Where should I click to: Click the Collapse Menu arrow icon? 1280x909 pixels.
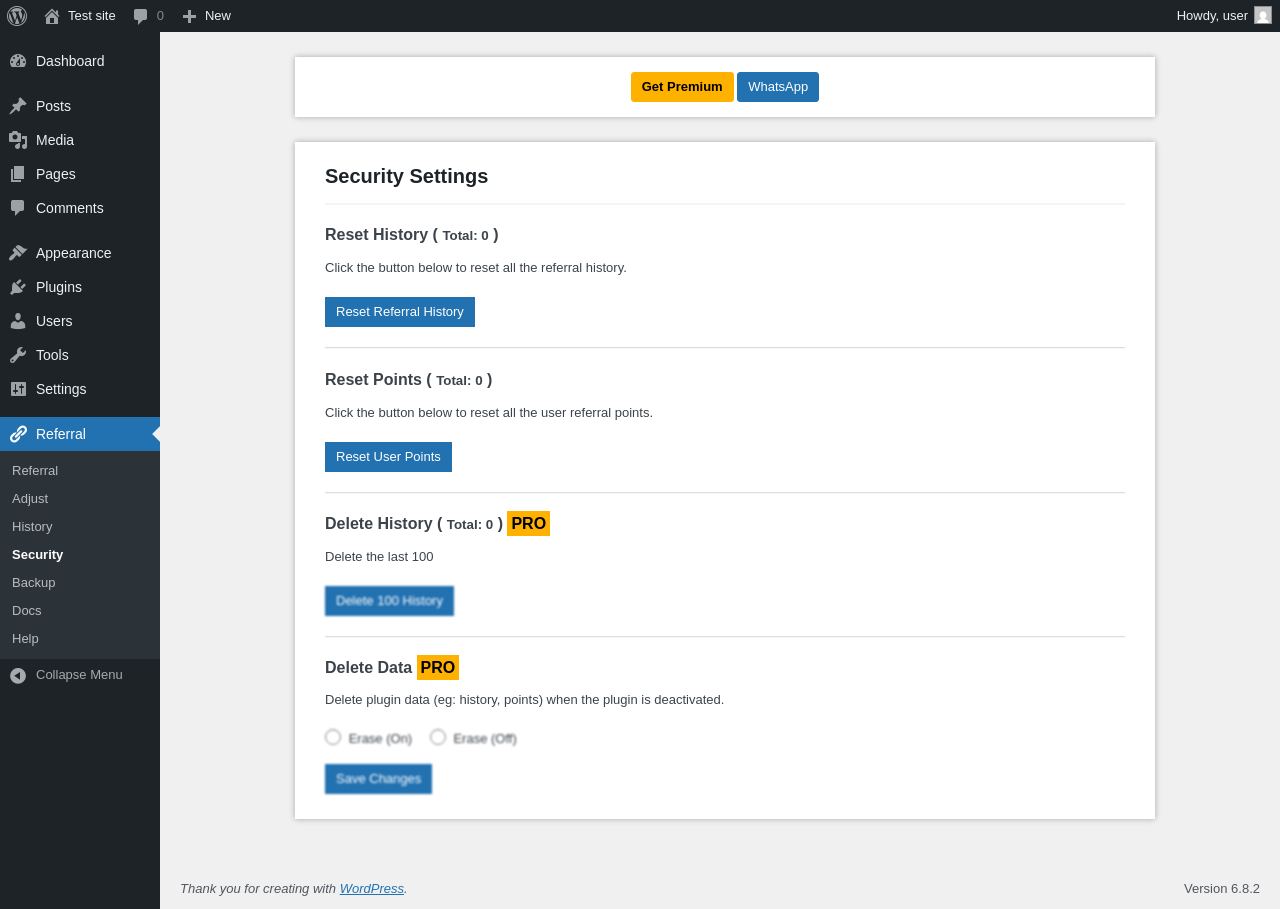pyautogui.click(x=18, y=675)
